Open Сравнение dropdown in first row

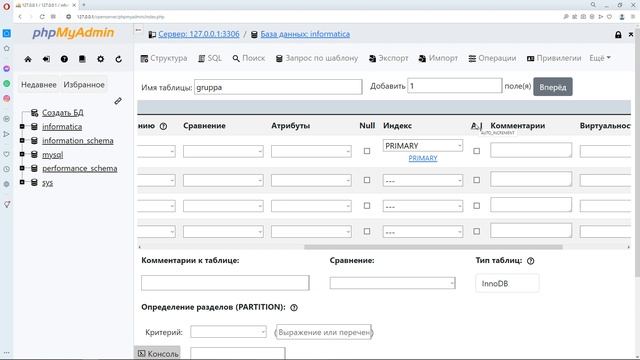click(223, 151)
